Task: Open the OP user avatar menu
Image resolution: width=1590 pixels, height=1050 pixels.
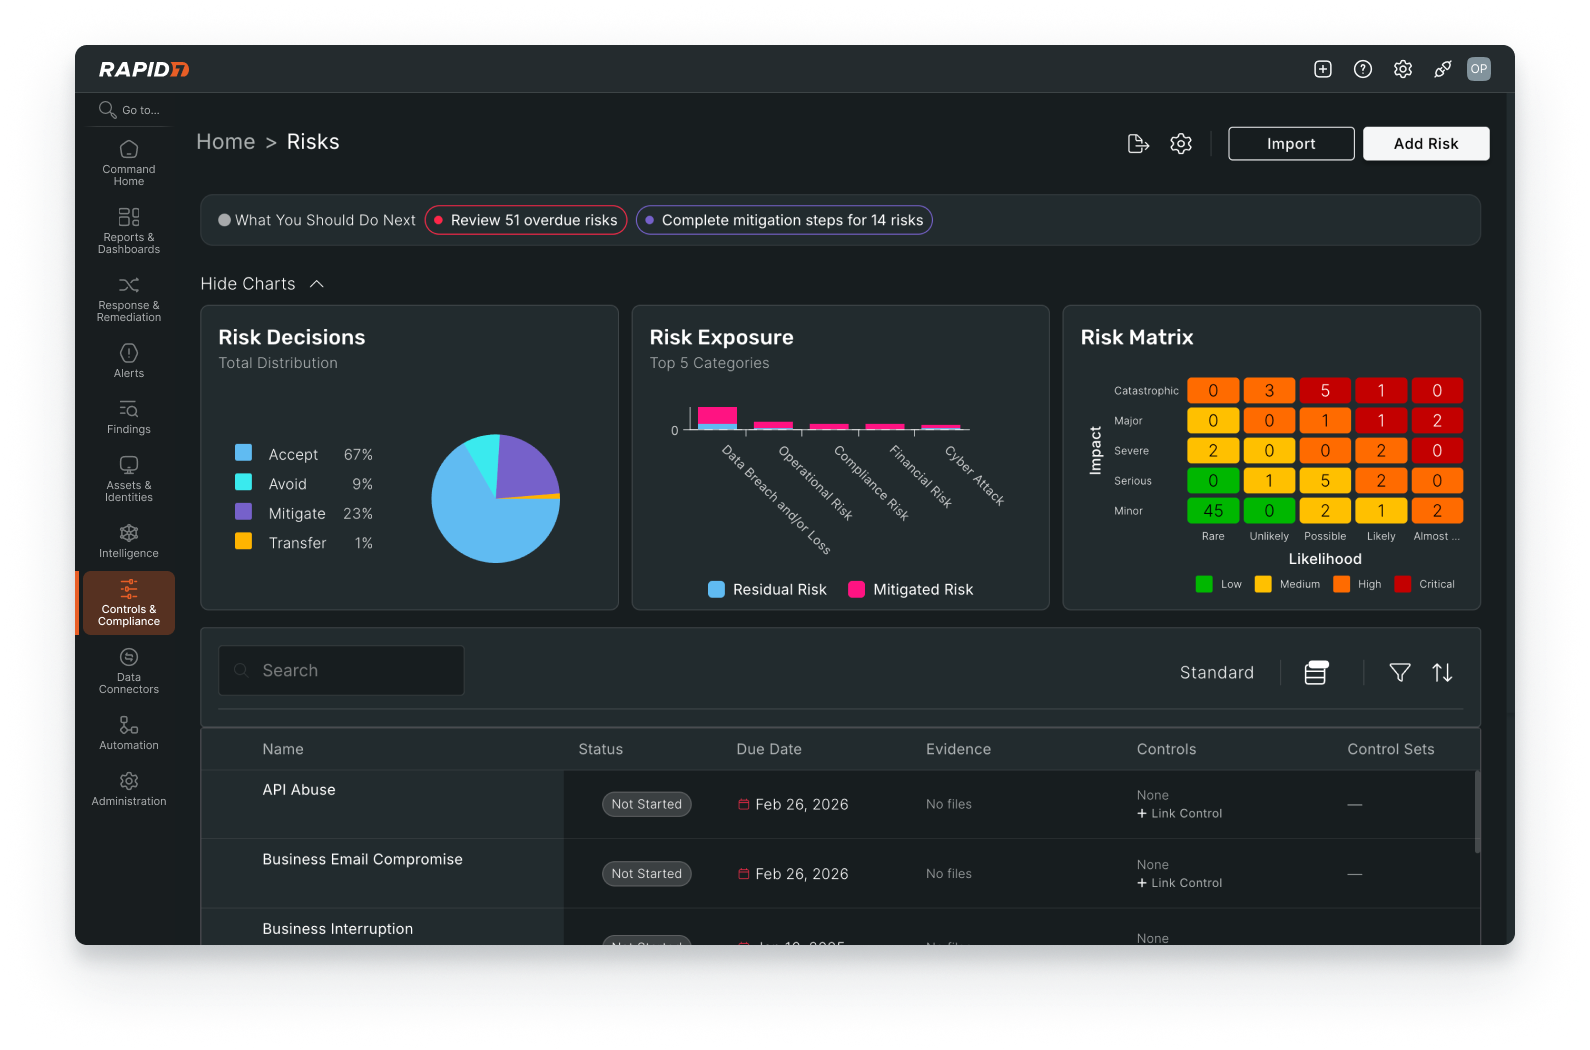Action: pos(1479,69)
